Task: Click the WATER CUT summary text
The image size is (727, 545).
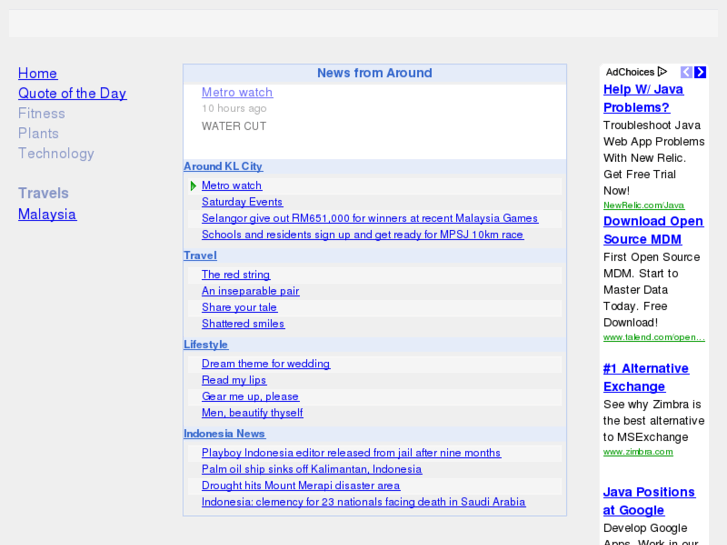Action: click(x=234, y=126)
